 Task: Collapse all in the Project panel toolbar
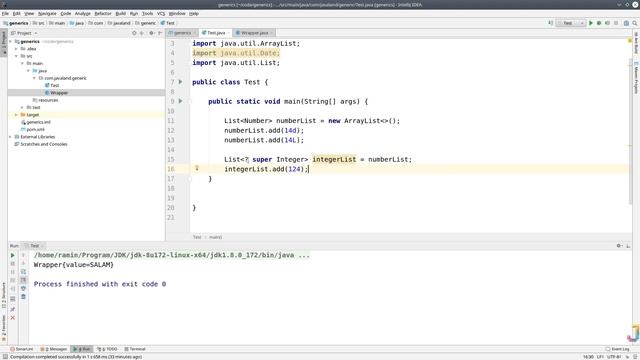(x=142, y=33)
